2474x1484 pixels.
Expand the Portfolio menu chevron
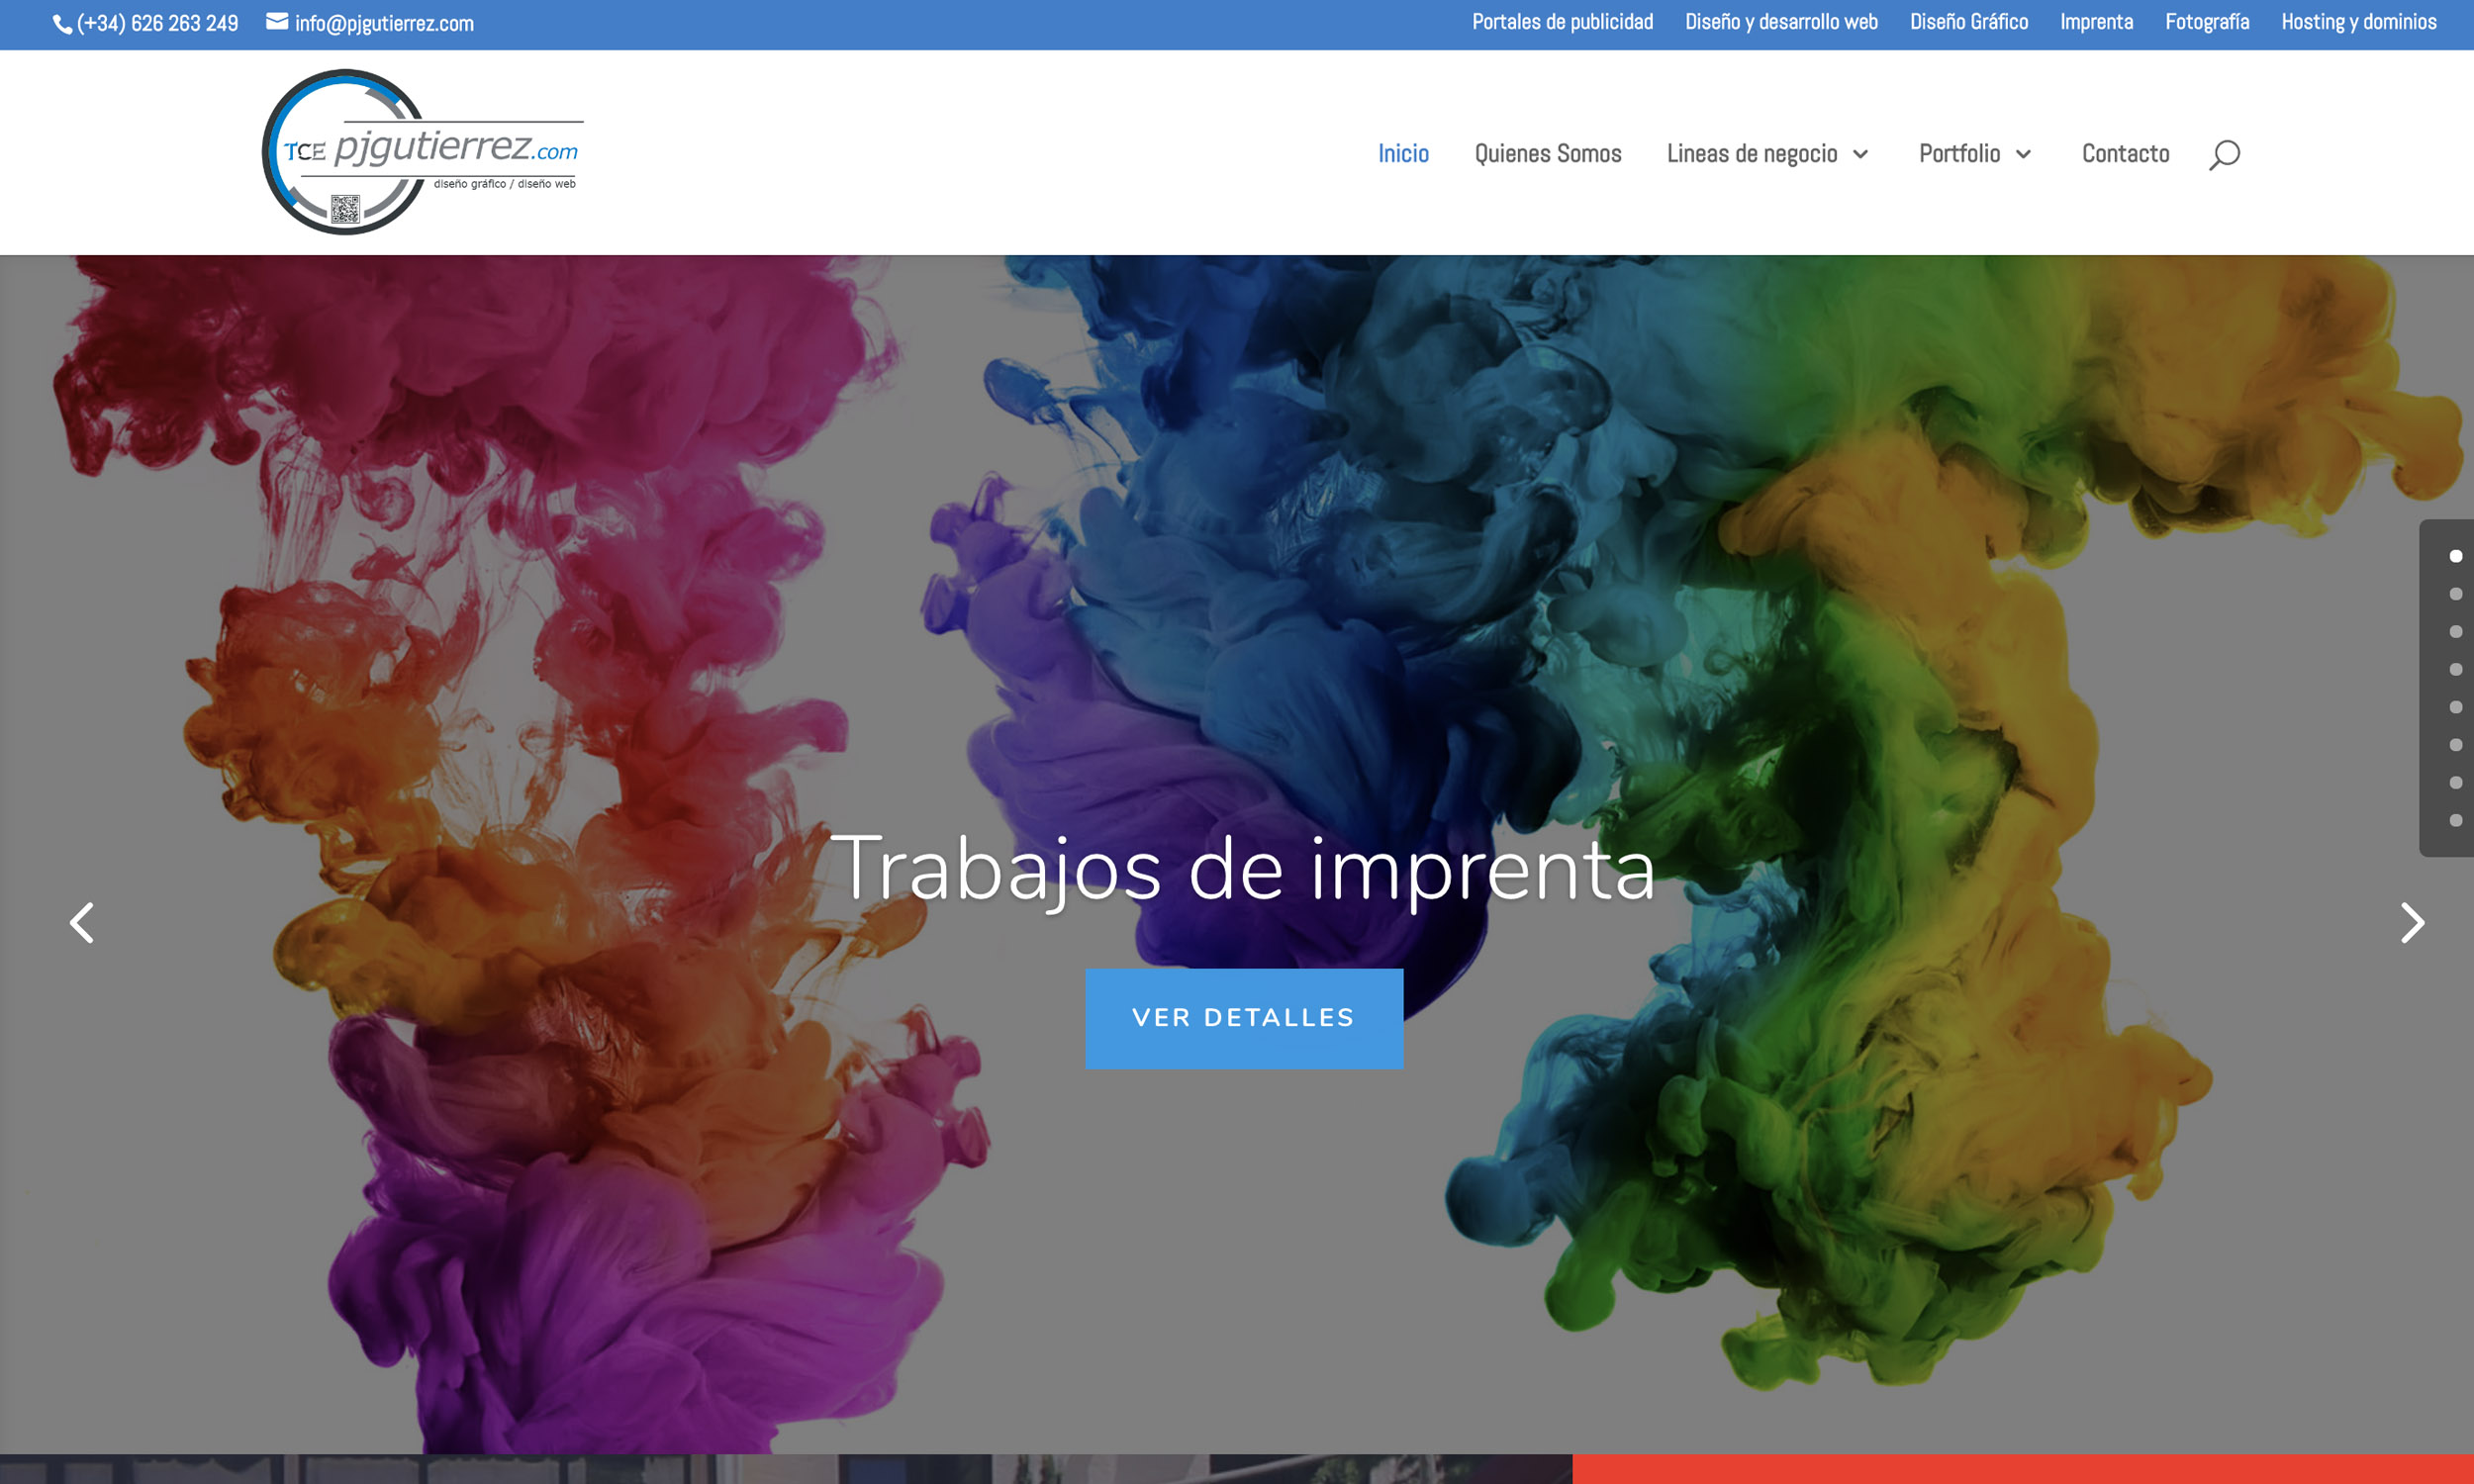pyautogui.click(x=2023, y=154)
